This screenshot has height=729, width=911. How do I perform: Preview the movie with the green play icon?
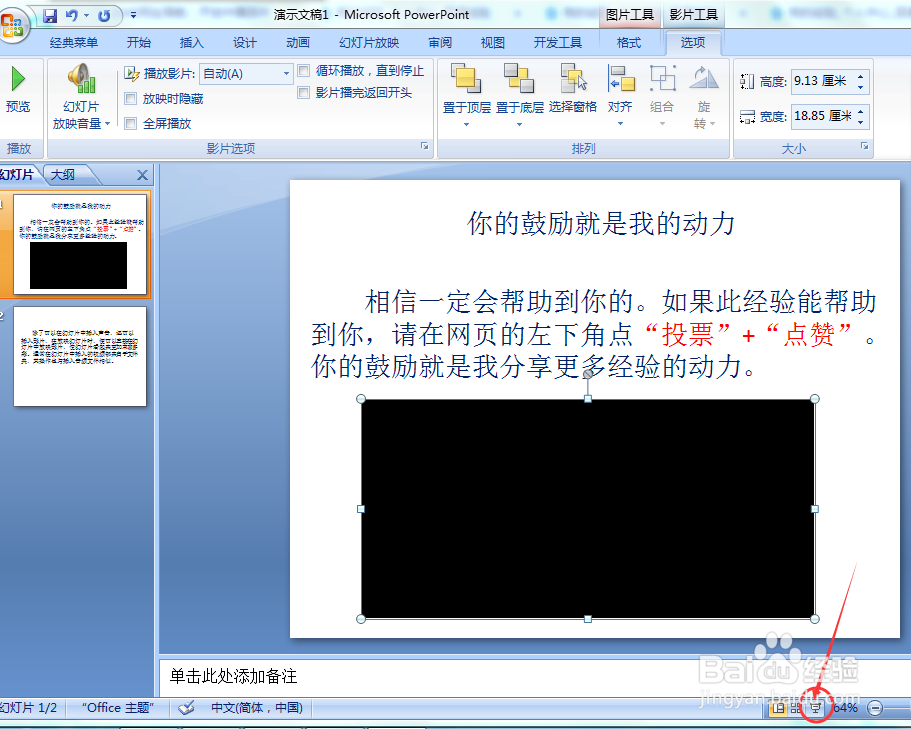tap(18, 79)
